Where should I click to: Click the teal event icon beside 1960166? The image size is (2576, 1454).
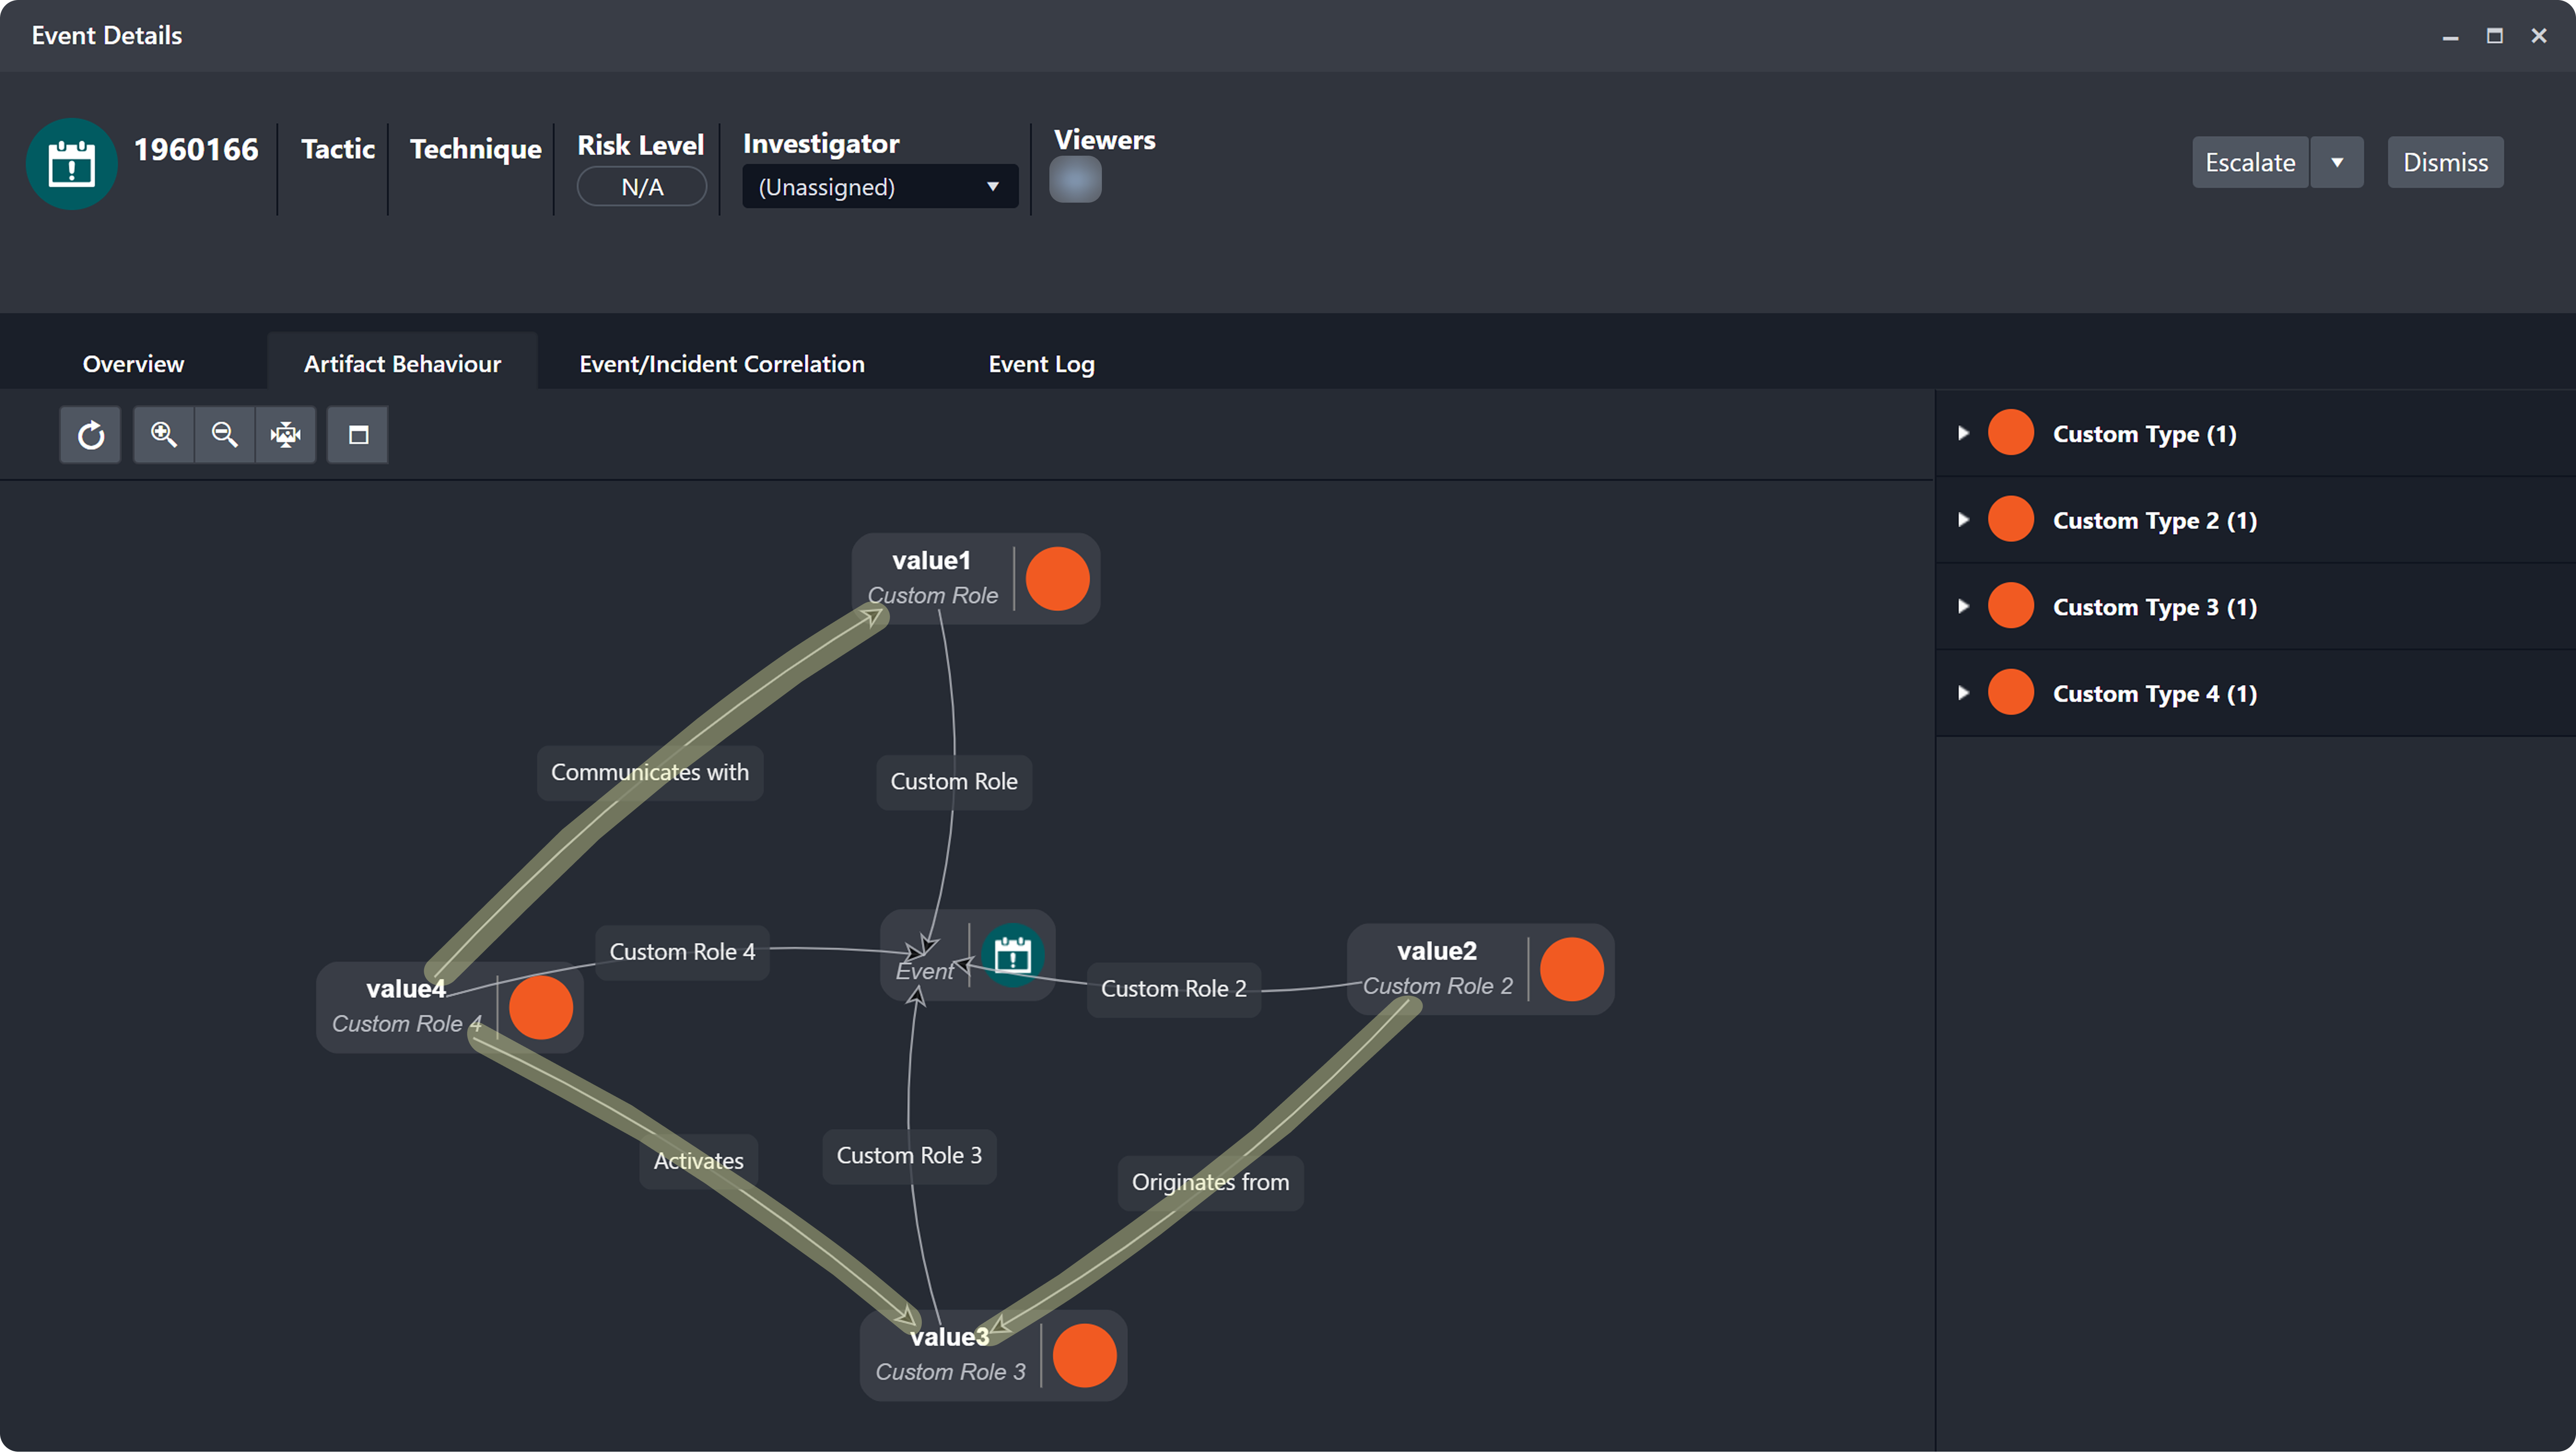pos(71,164)
